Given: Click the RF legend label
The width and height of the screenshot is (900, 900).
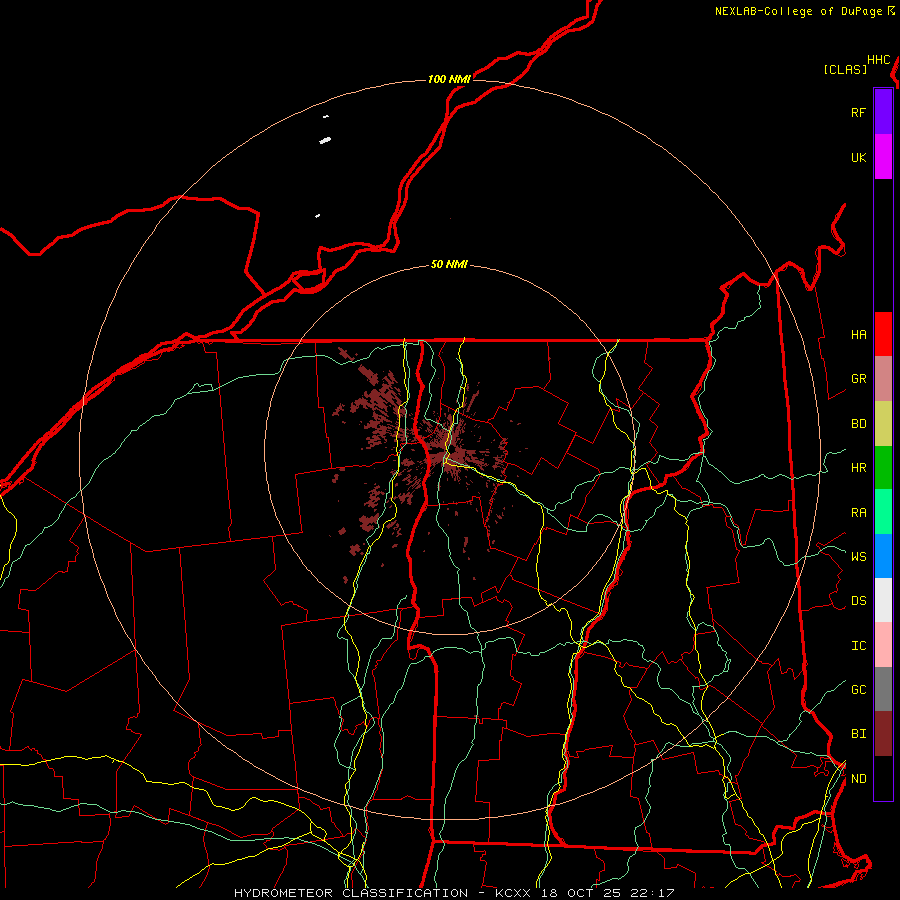Looking at the screenshot, I should [x=858, y=112].
